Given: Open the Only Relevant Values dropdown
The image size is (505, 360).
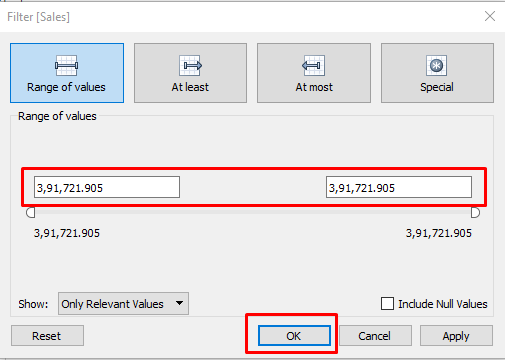Looking at the screenshot, I should click(x=123, y=303).
